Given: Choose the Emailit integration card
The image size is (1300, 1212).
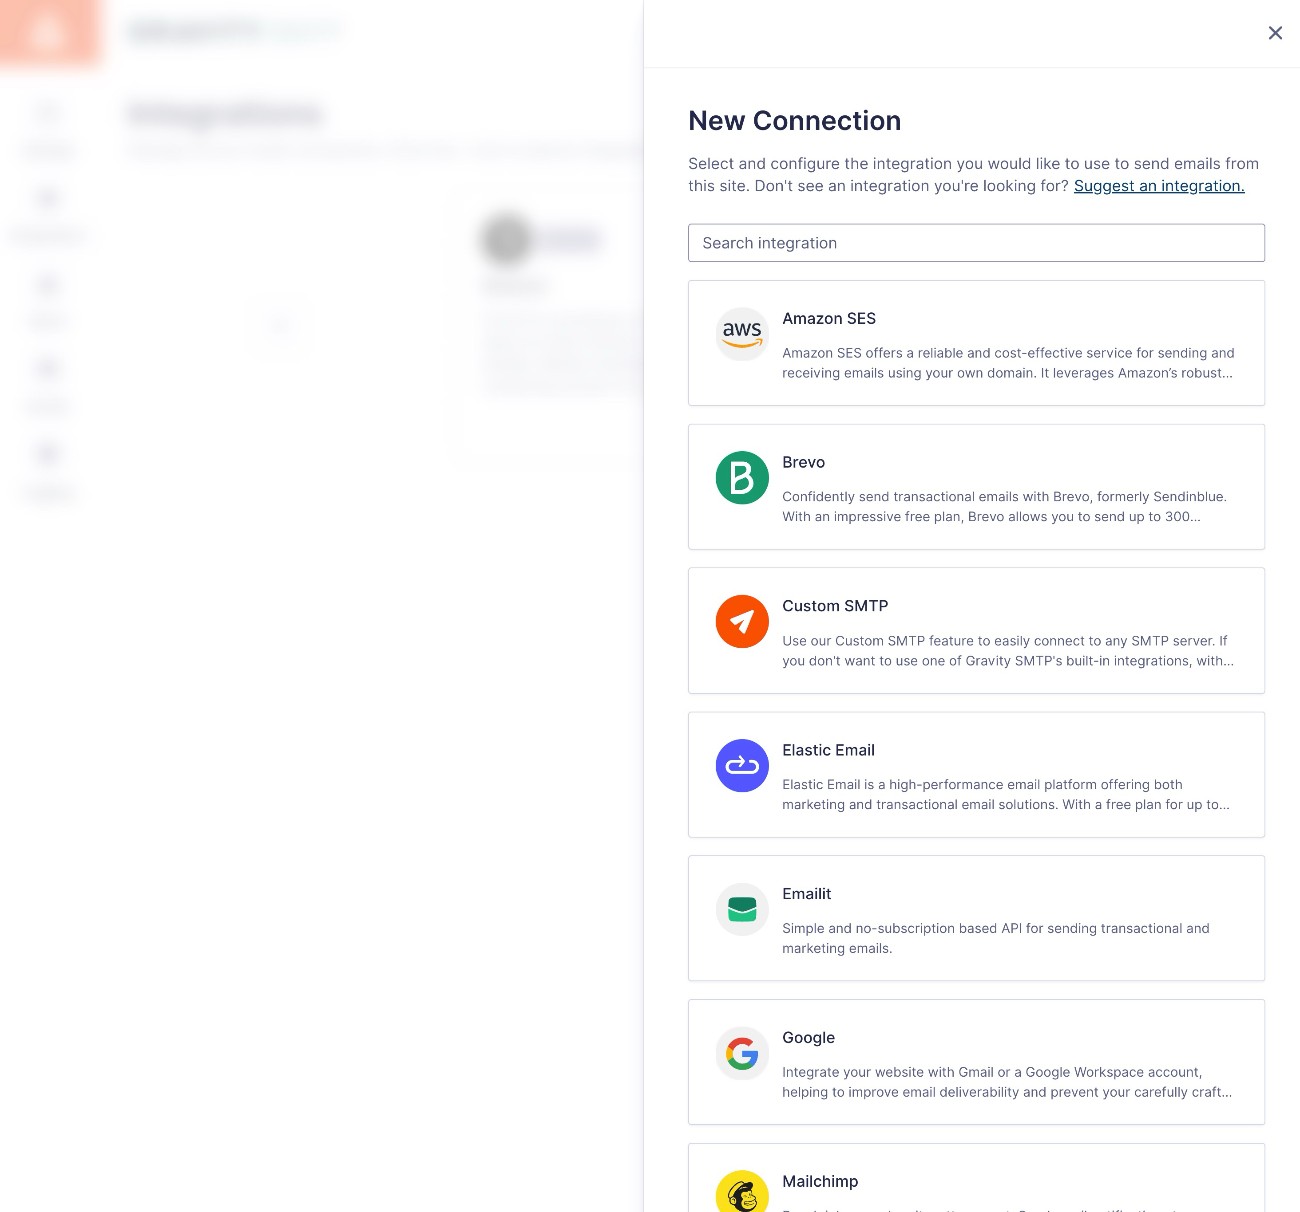Looking at the screenshot, I should pos(976,918).
